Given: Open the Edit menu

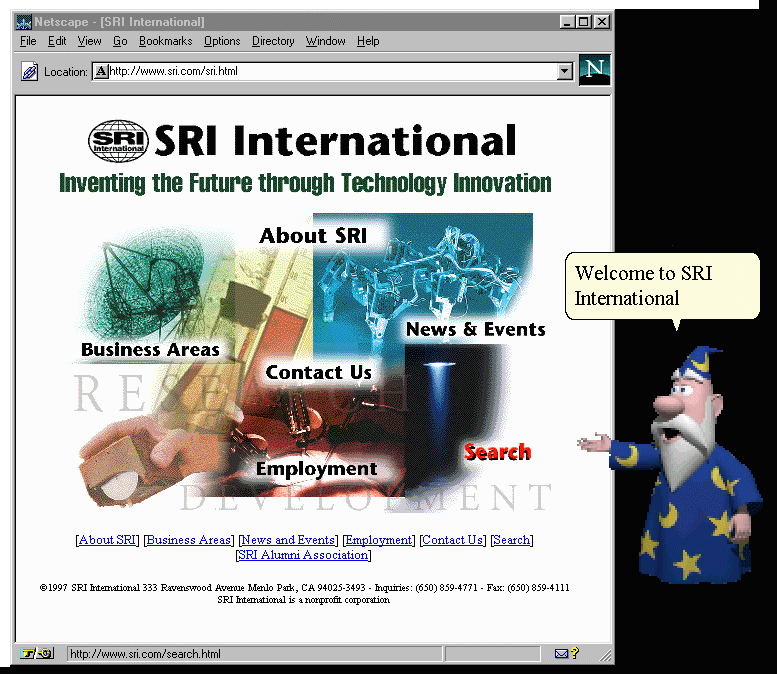Looking at the screenshot, I should tap(57, 41).
